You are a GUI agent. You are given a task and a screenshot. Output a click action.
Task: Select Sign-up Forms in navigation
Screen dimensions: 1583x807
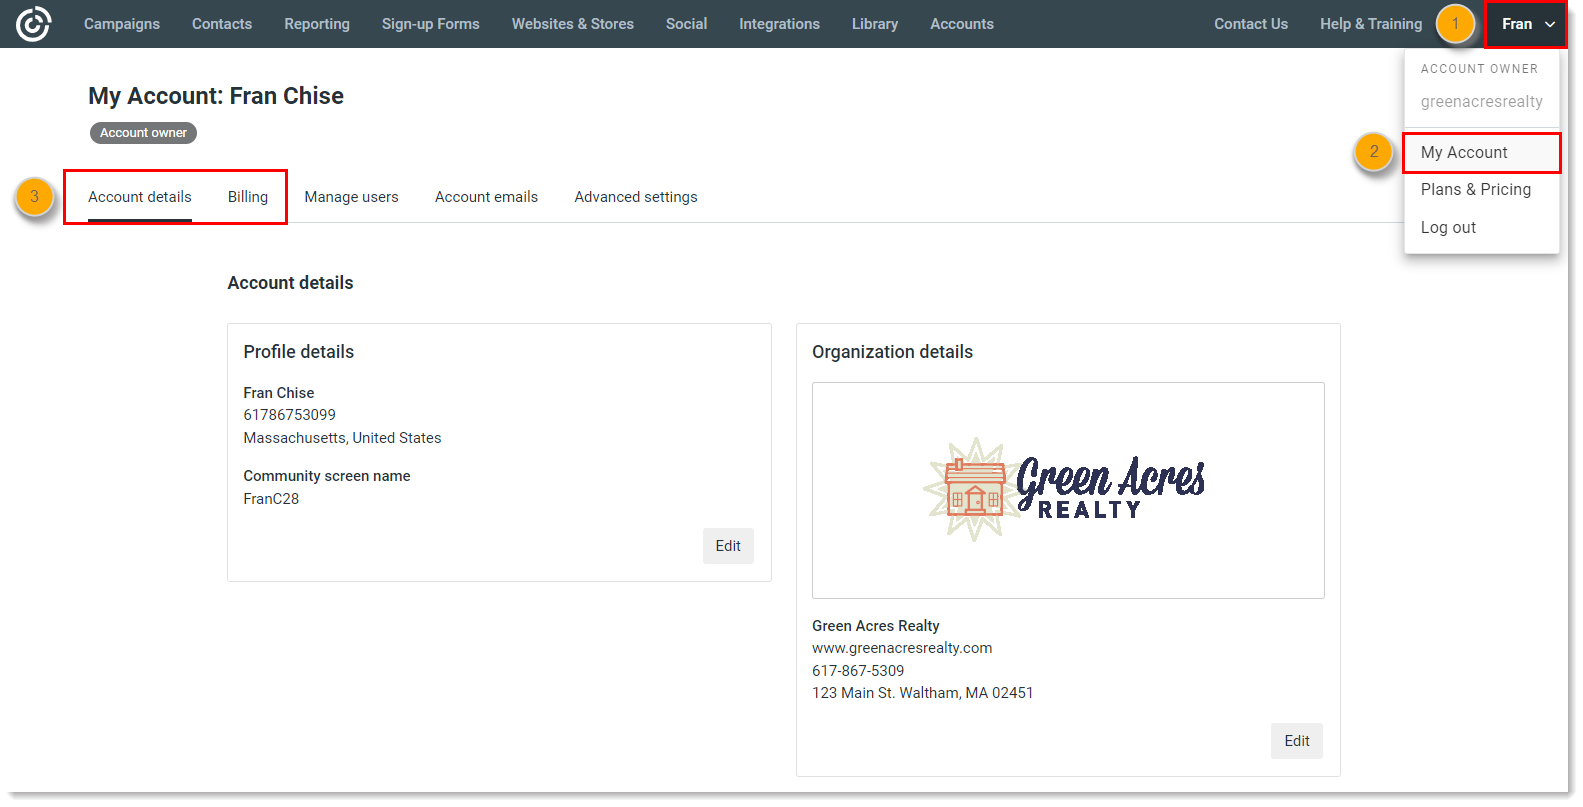431,24
